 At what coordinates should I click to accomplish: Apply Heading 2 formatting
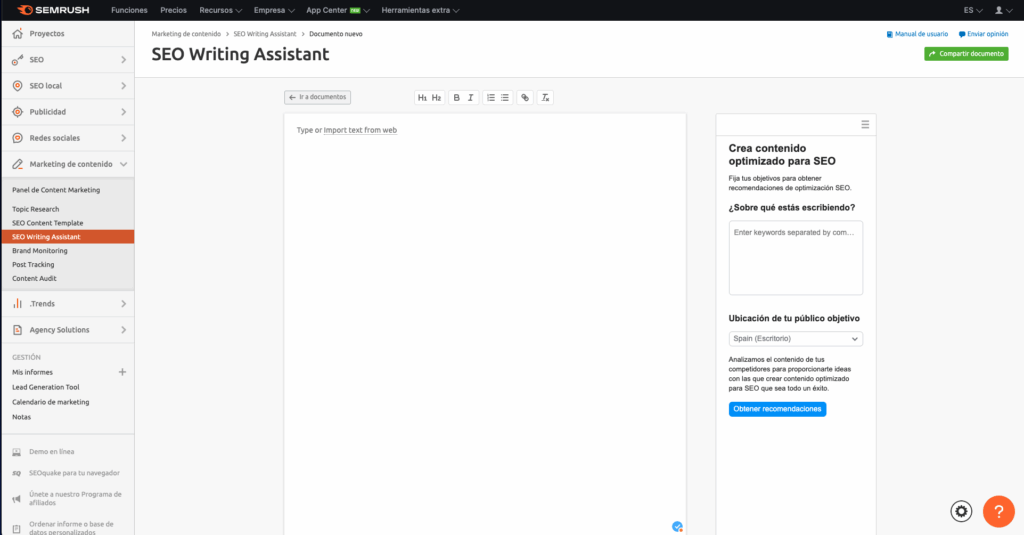pos(436,97)
